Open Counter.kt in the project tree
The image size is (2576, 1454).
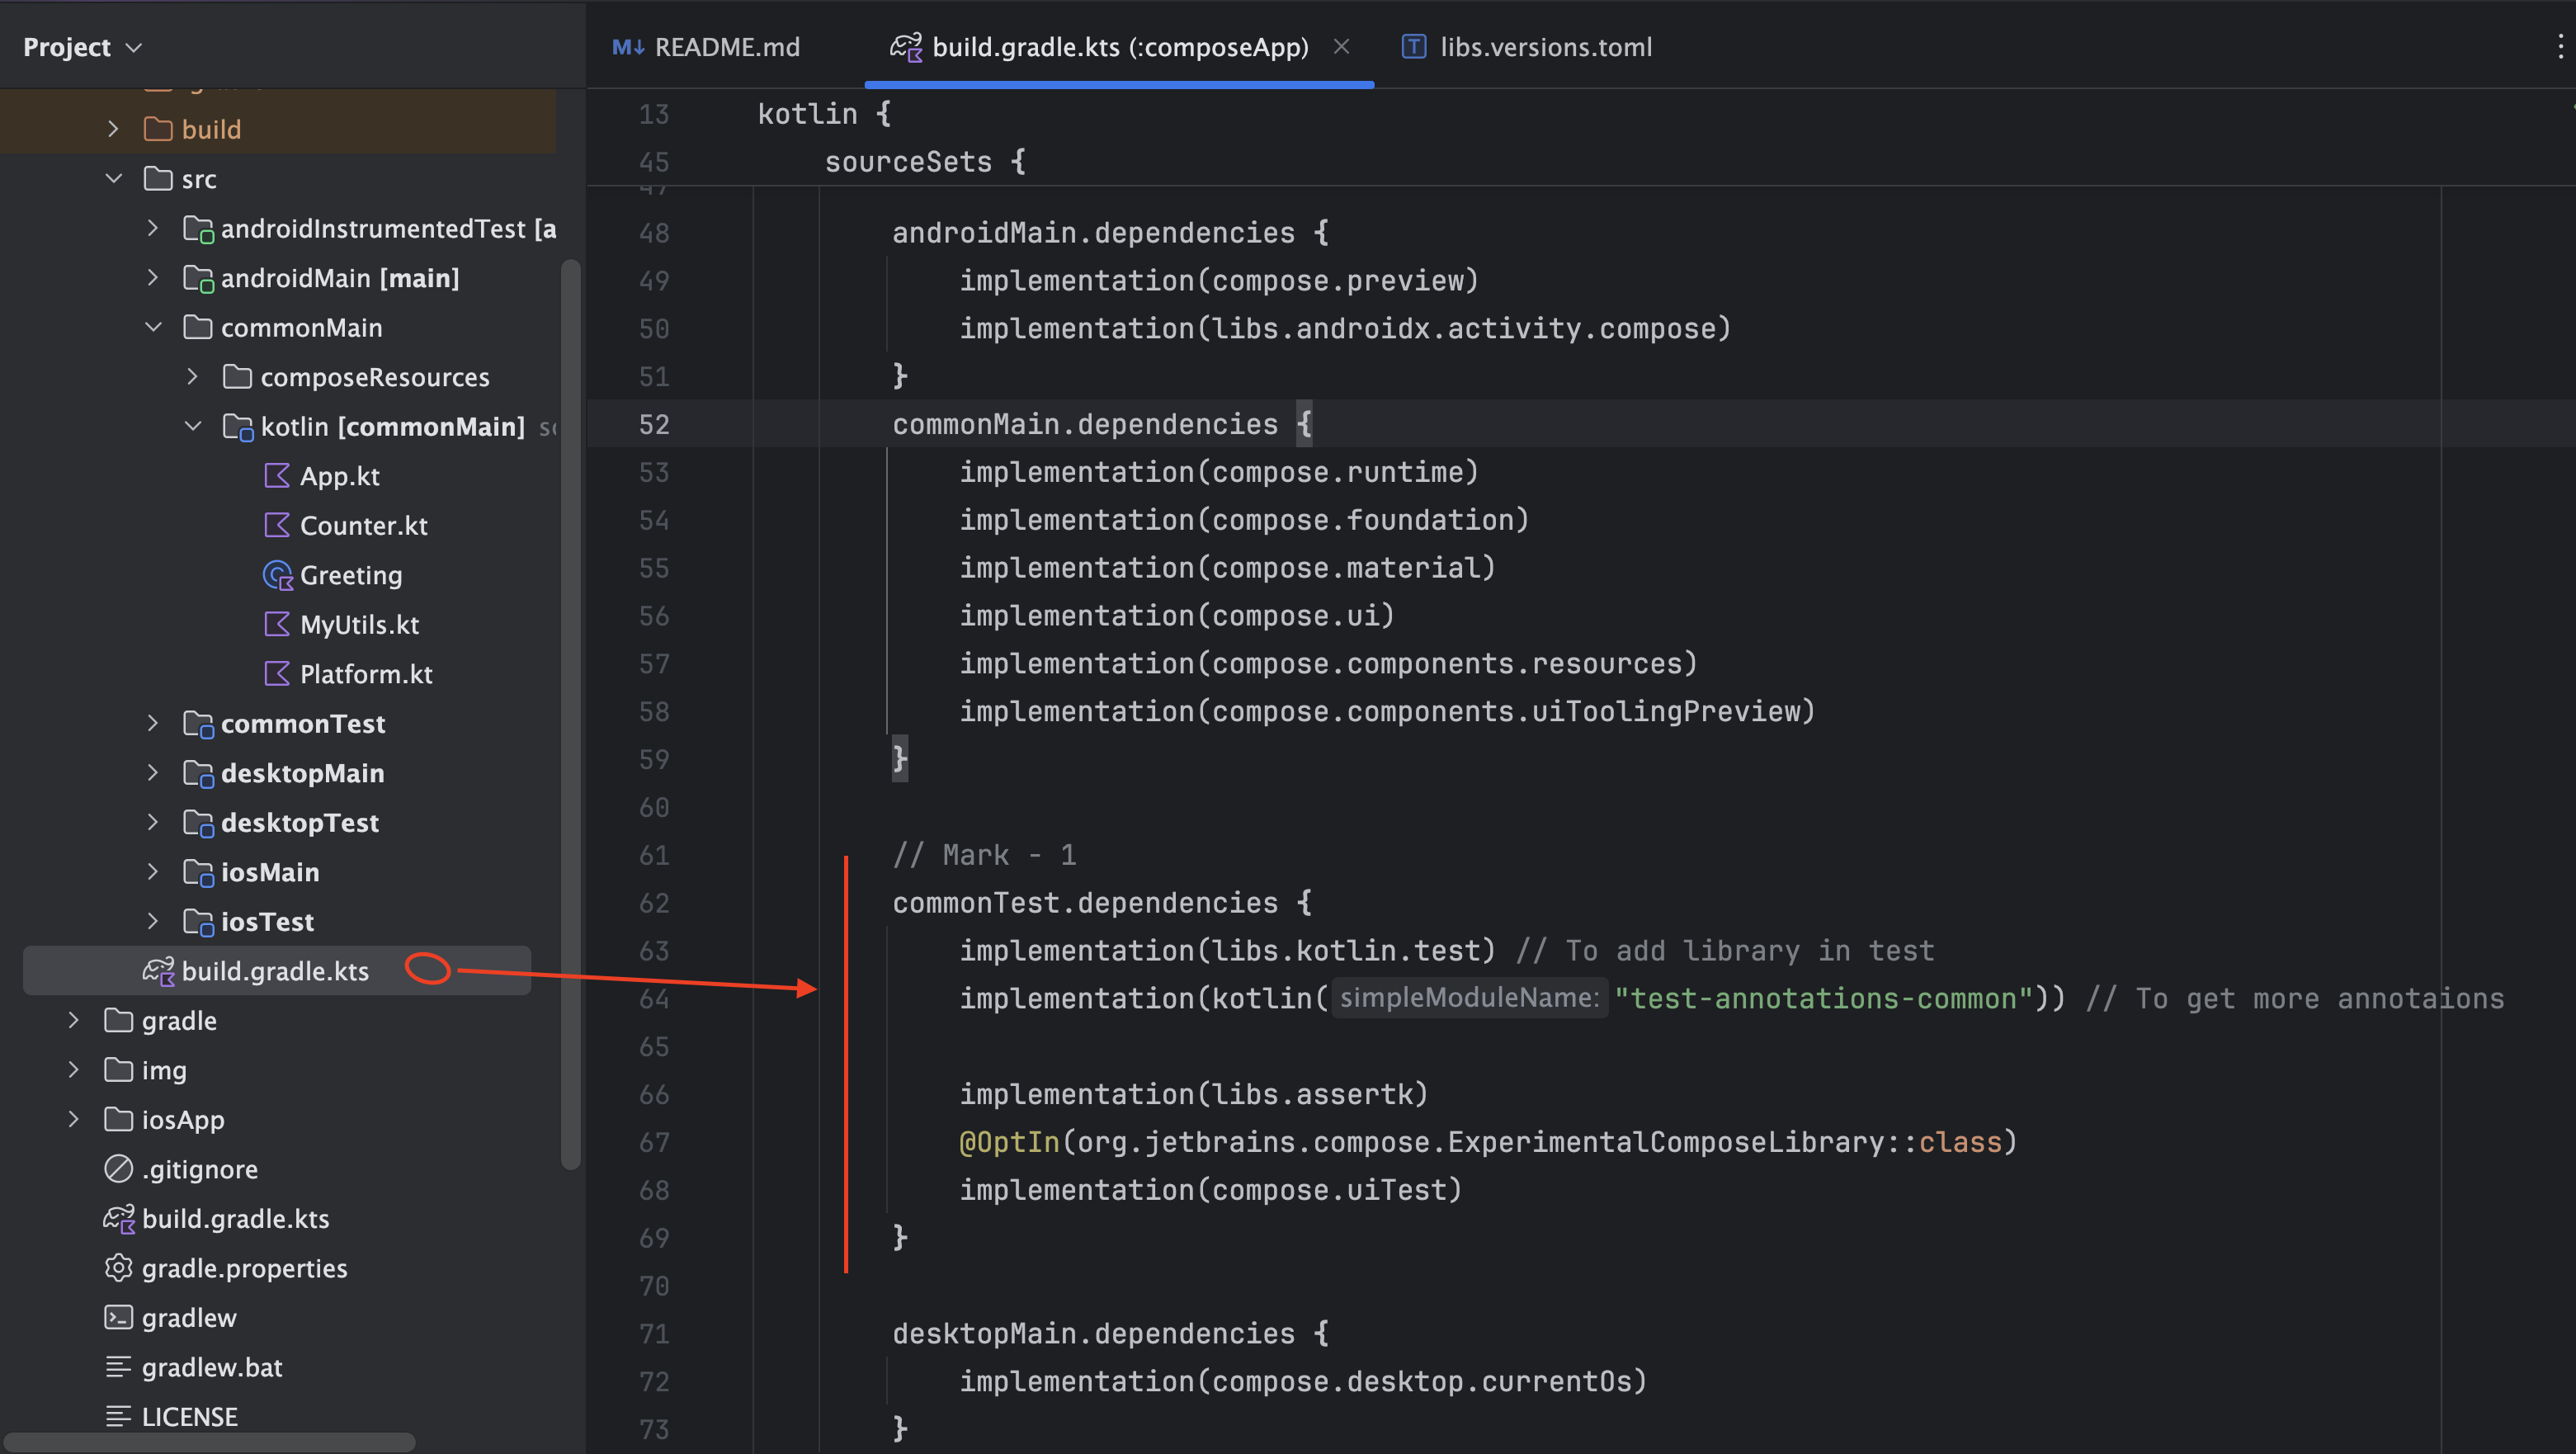click(363, 526)
